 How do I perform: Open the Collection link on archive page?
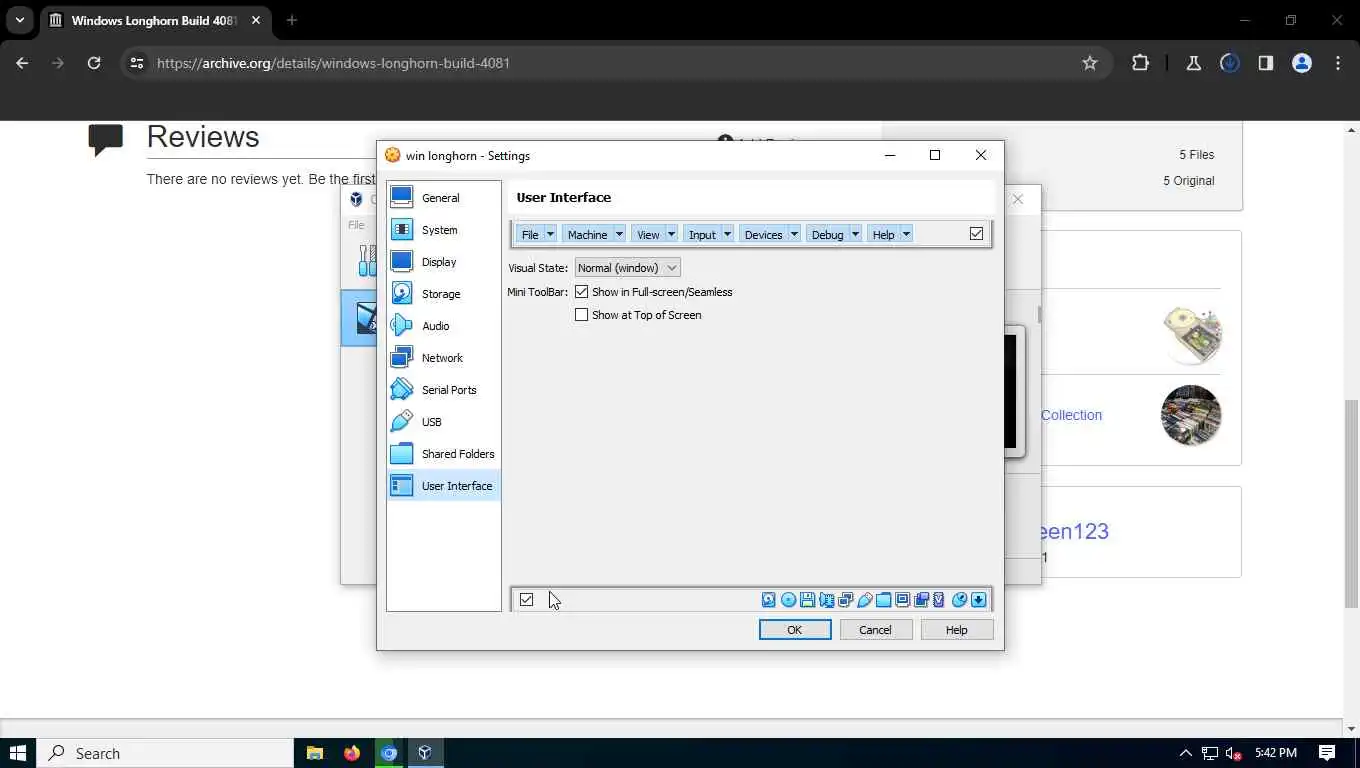point(1071,415)
